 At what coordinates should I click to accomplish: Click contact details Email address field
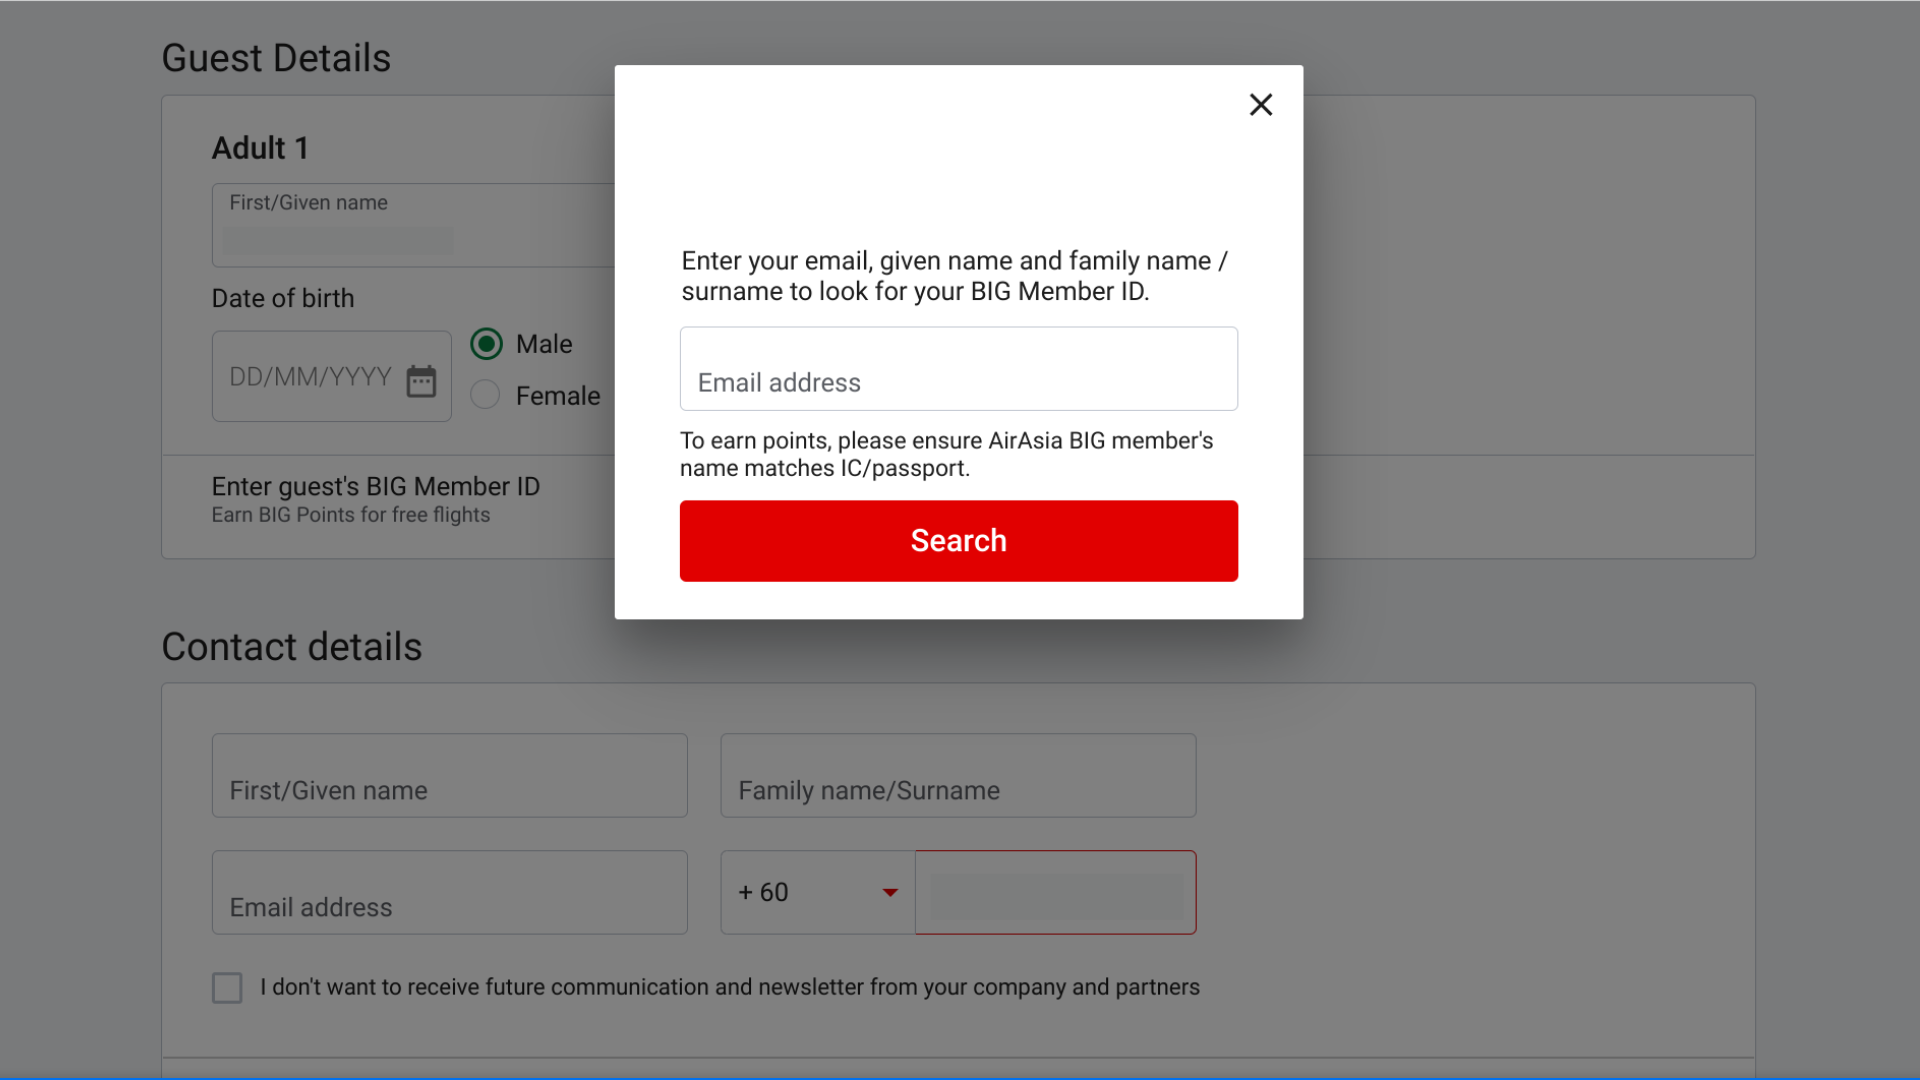[449, 893]
